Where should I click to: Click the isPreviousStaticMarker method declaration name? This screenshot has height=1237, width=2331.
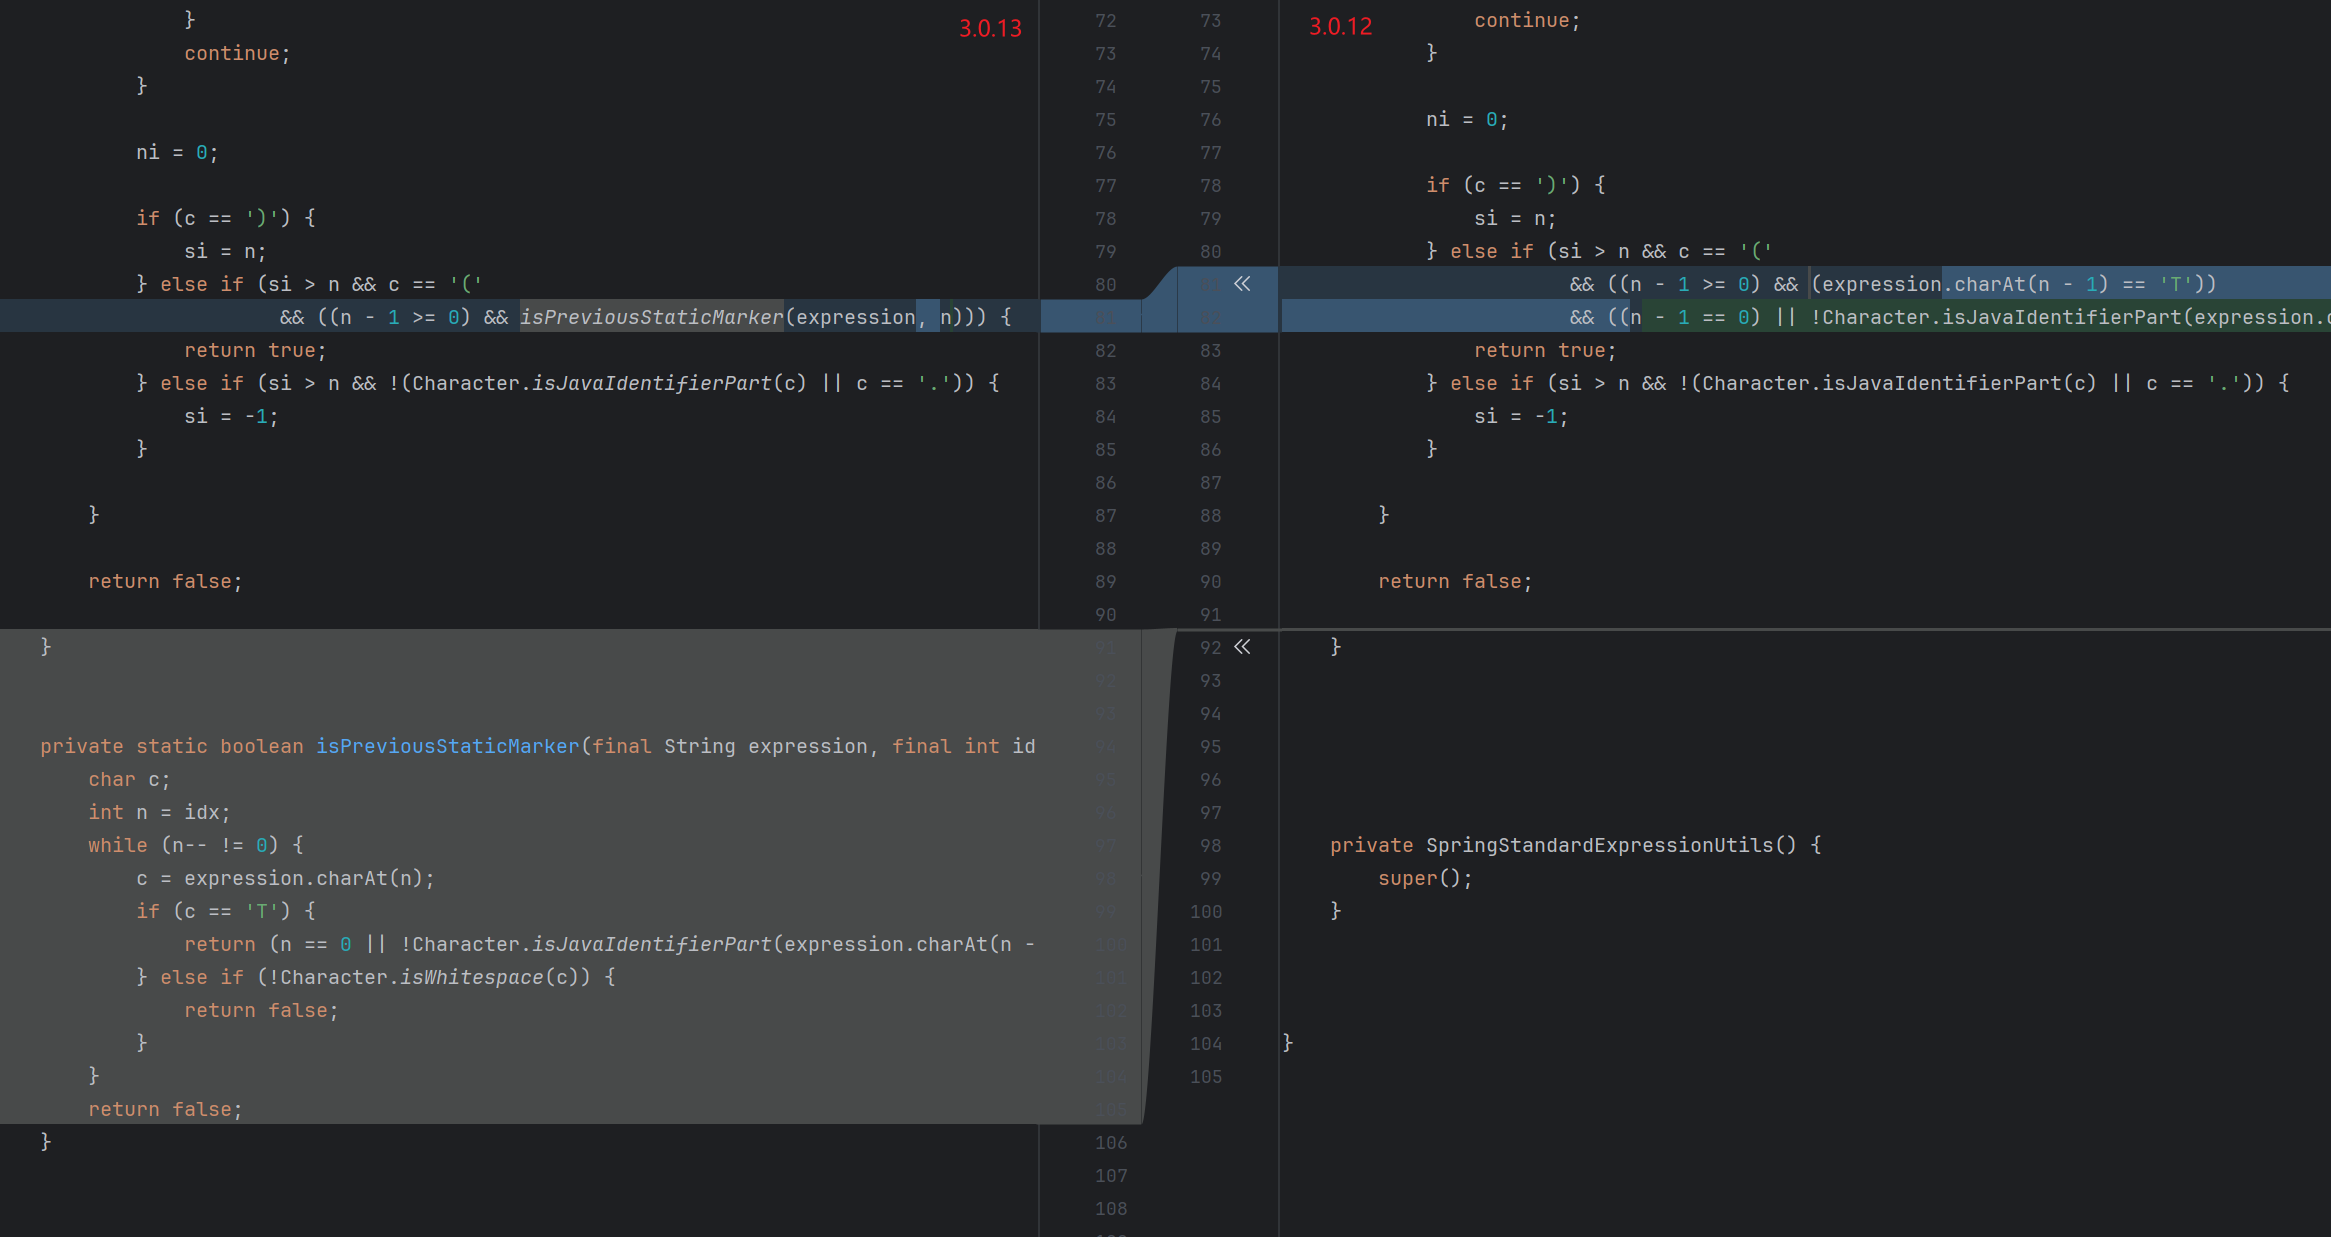447,746
